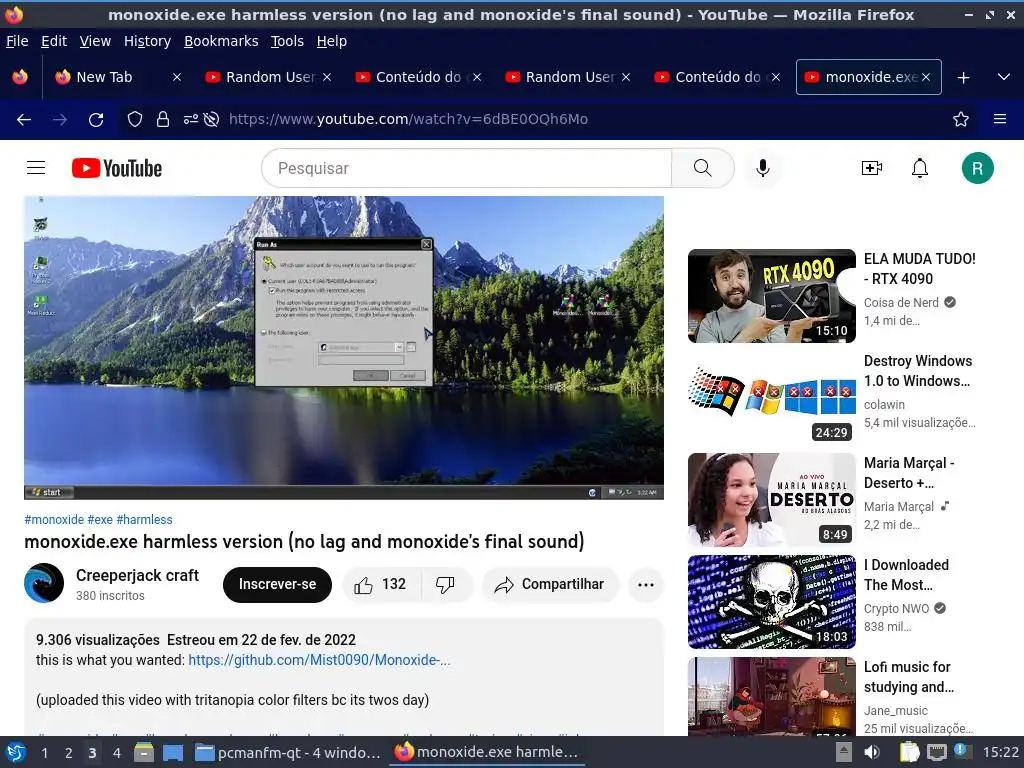Click the Pesquisar search field
1024x768 pixels.
[466, 168]
